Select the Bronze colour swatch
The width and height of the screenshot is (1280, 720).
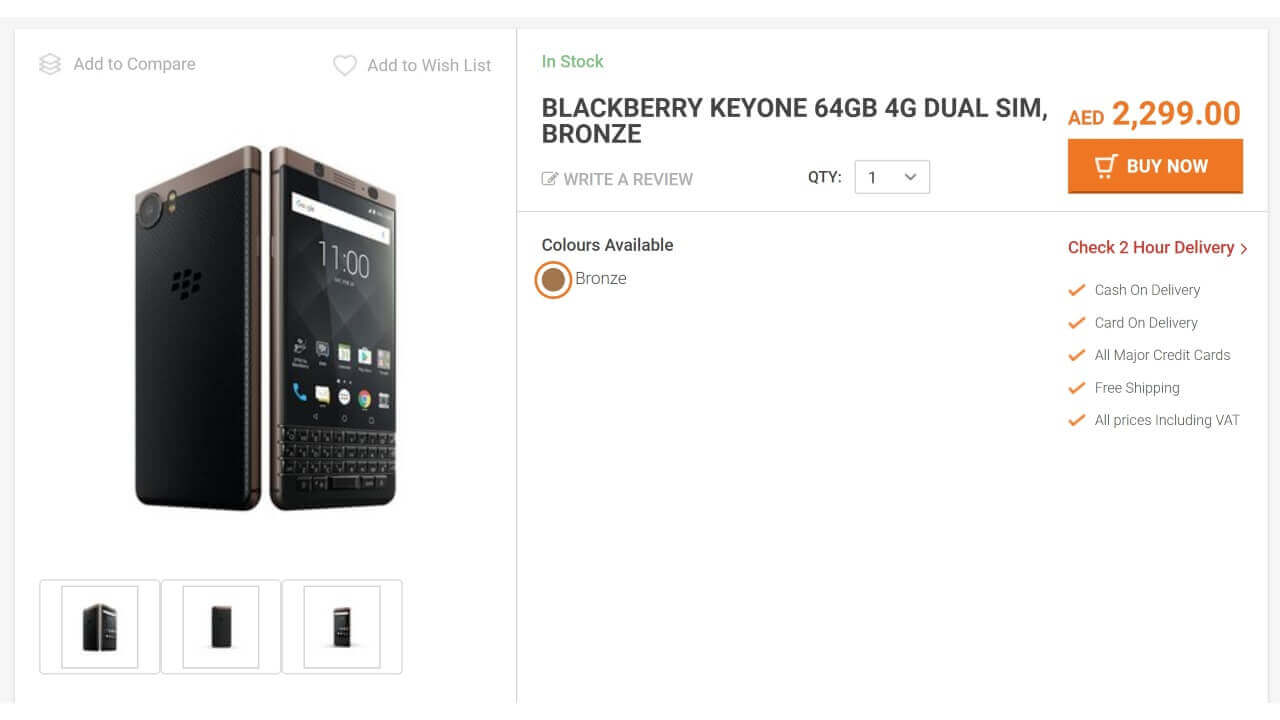(553, 279)
